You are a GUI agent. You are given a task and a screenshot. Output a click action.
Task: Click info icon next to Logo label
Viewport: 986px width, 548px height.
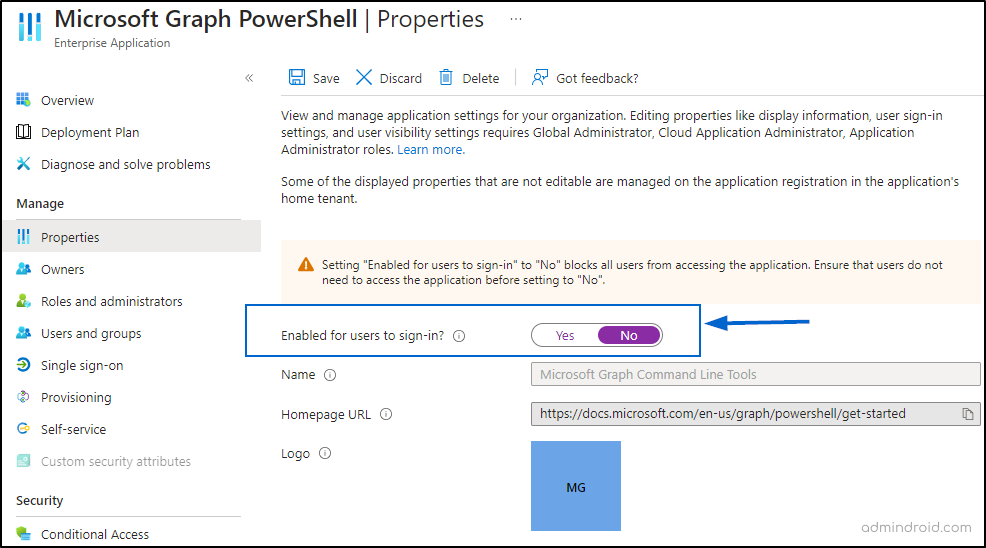pyautogui.click(x=325, y=454)
